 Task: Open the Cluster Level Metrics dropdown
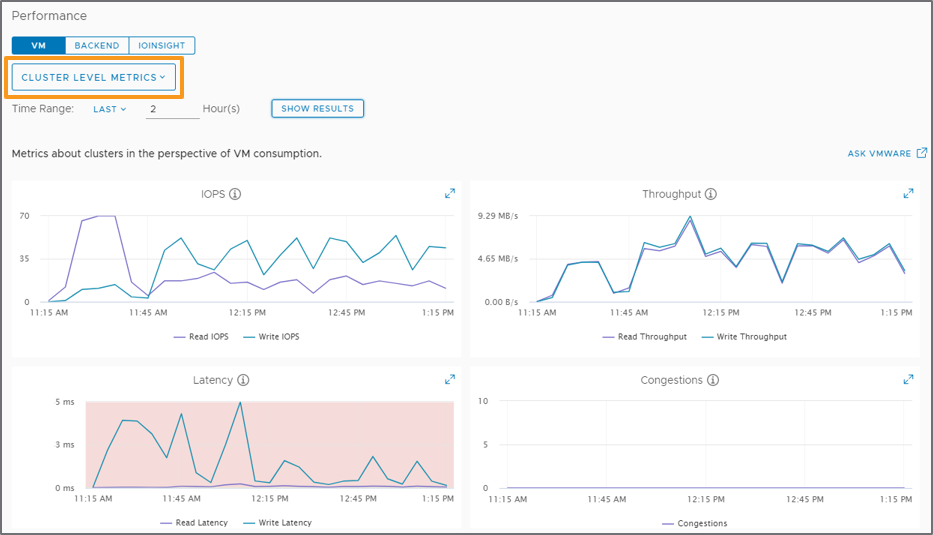tap(94, 77)
